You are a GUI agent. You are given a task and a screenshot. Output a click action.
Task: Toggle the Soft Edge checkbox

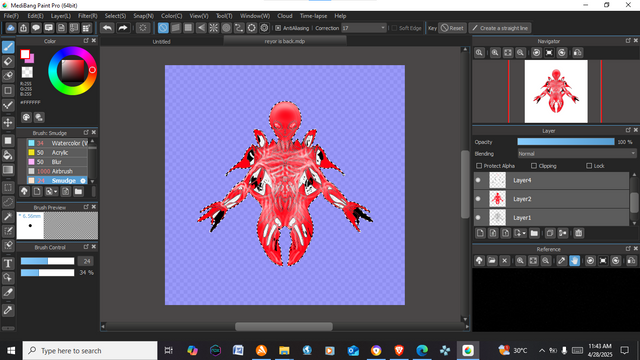[394, 28]
